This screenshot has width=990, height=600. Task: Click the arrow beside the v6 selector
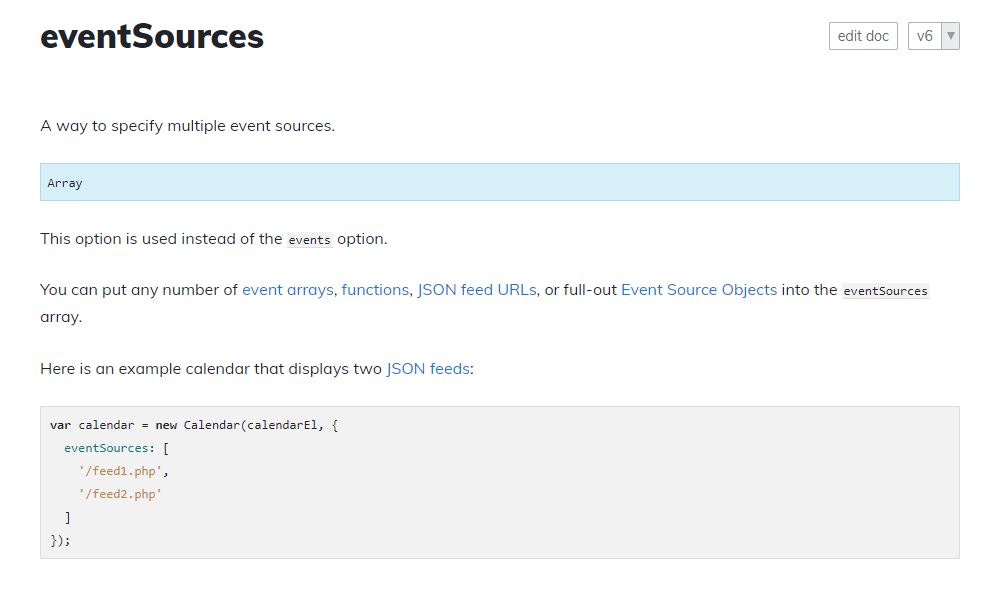(x=951, y=36)
